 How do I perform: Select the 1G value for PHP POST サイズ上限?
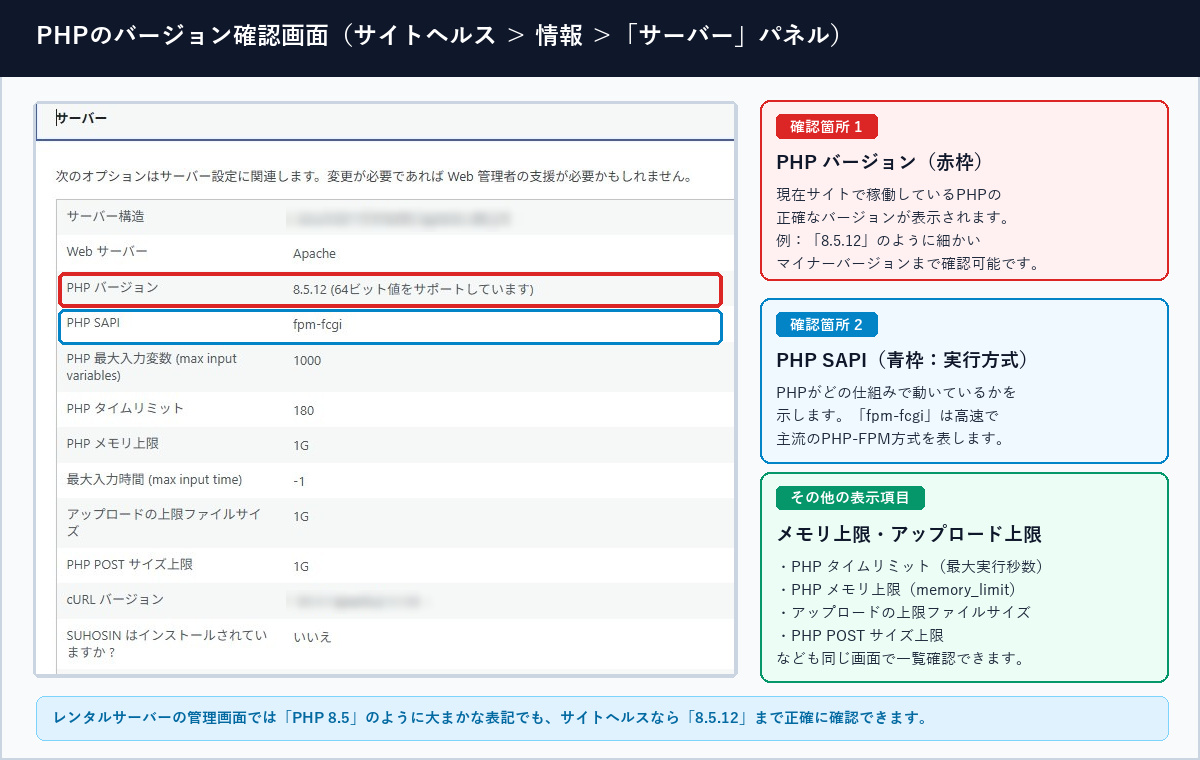click(x=301, y=566)
